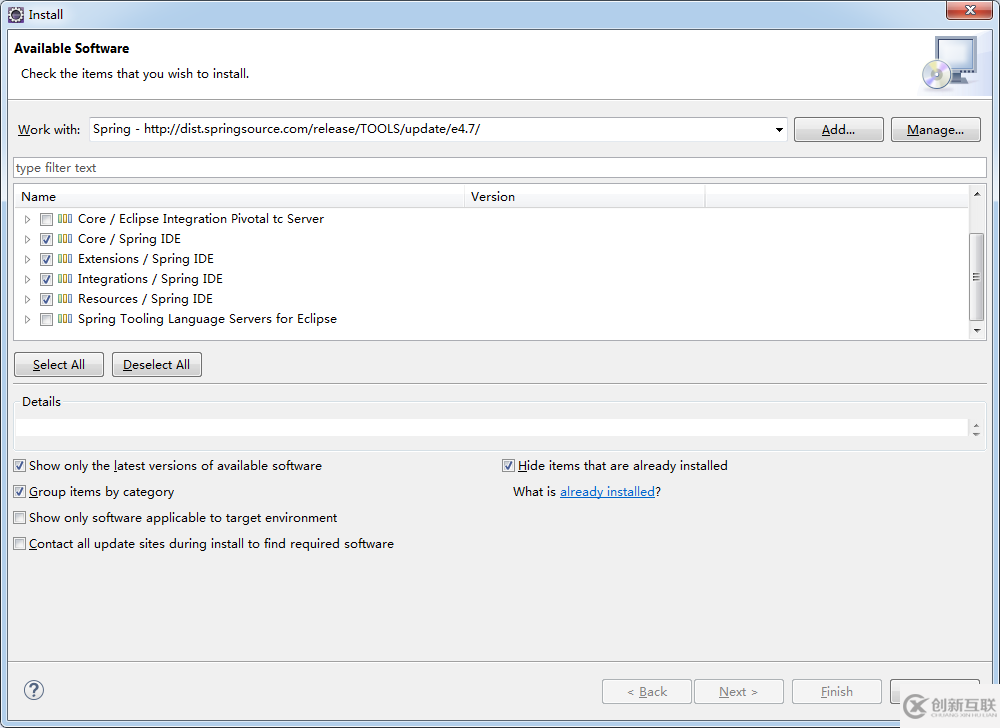Image resolution: width=1000 pixels, height=728 pixels.
Task: Click inside the Details text area
Action: (491, 428)
